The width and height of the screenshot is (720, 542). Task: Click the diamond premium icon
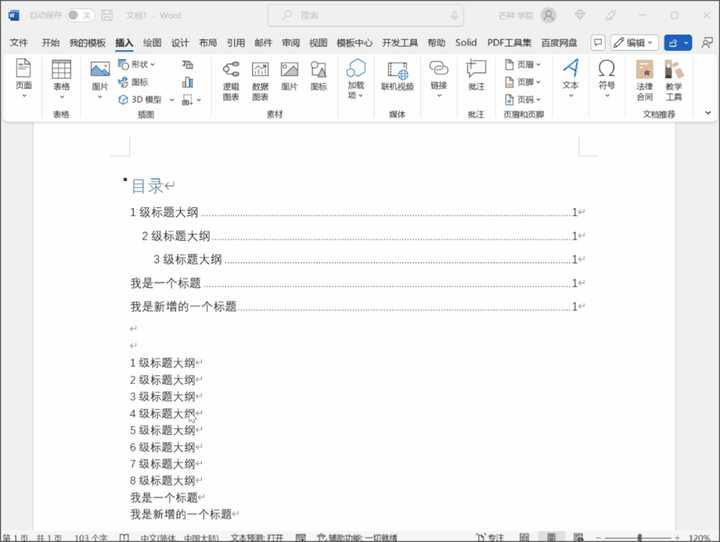[579, 15]
